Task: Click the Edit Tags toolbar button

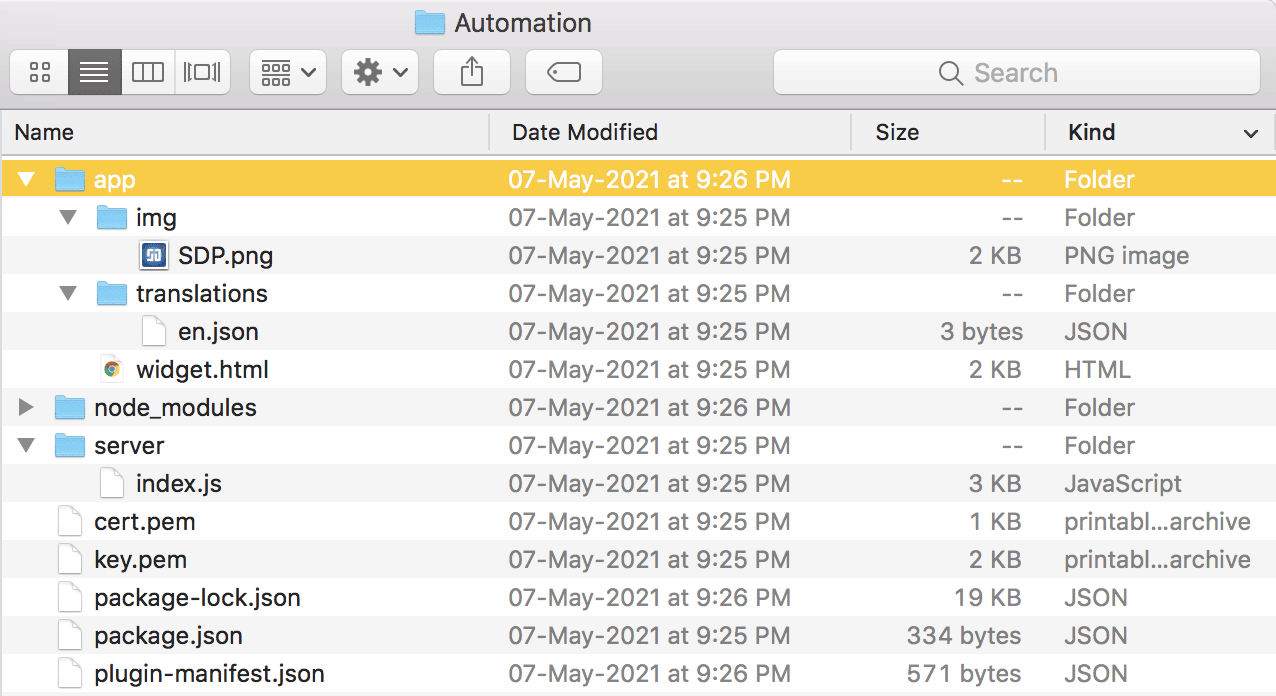Action: pyautogui.click(x=564, y=73)
